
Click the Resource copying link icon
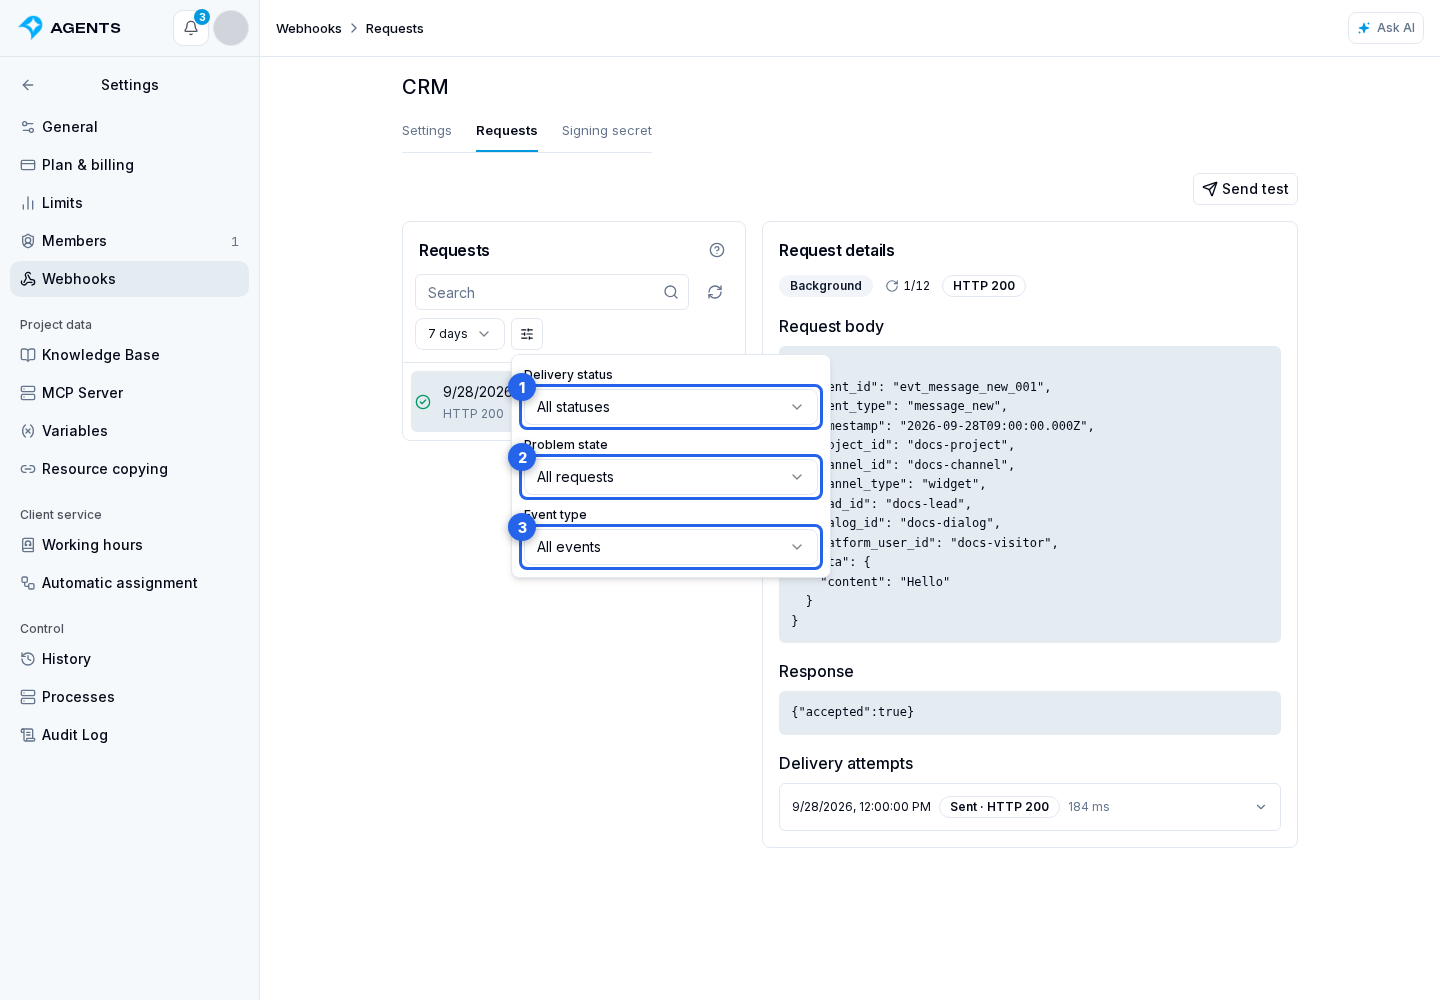(x=28, y=469)
